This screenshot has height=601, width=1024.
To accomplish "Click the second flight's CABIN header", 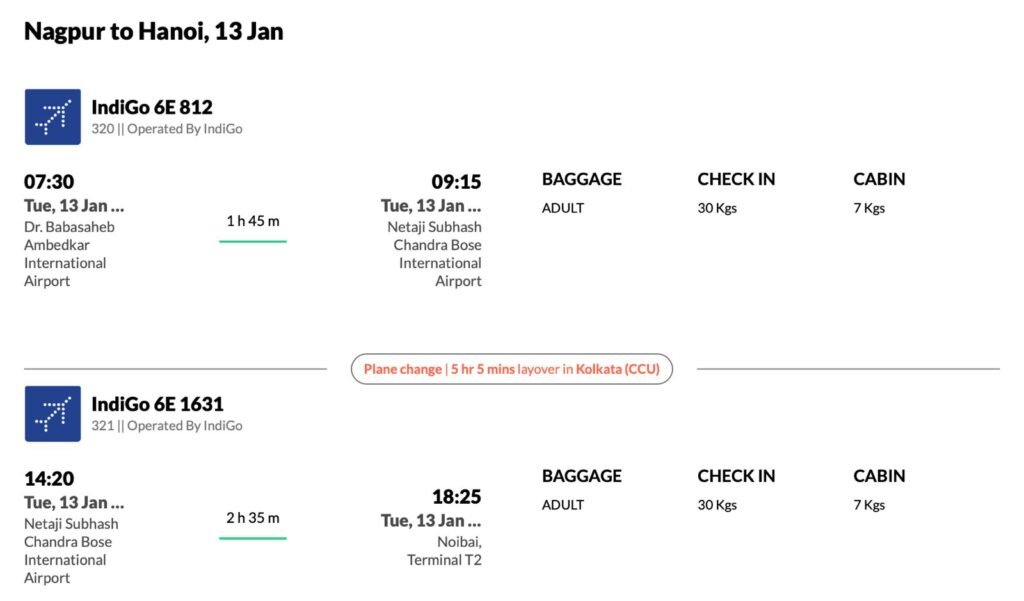I will click(879, 476).
